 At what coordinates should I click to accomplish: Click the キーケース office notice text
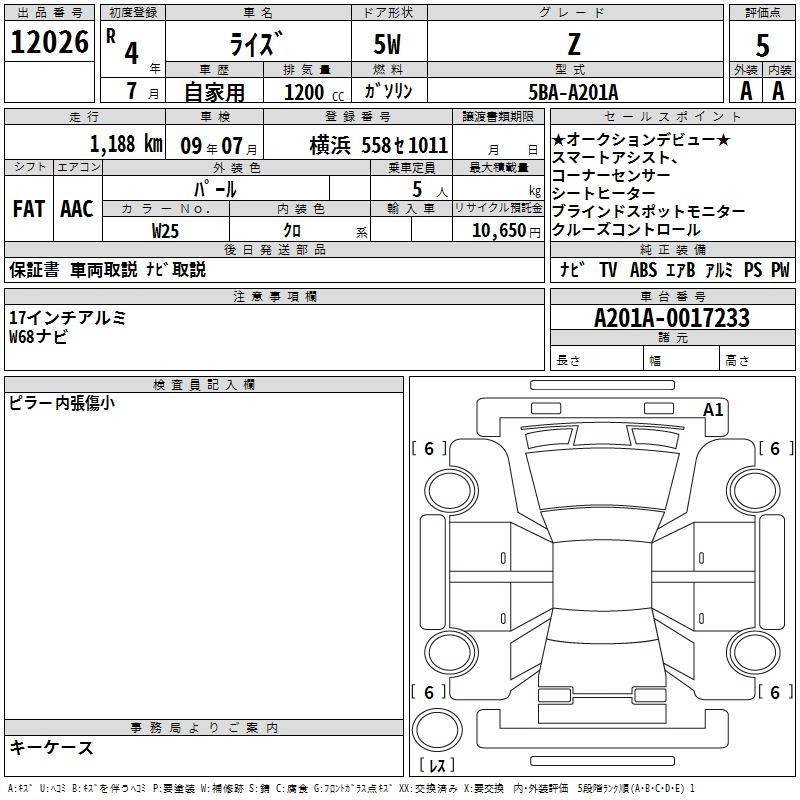click(52, 747)
